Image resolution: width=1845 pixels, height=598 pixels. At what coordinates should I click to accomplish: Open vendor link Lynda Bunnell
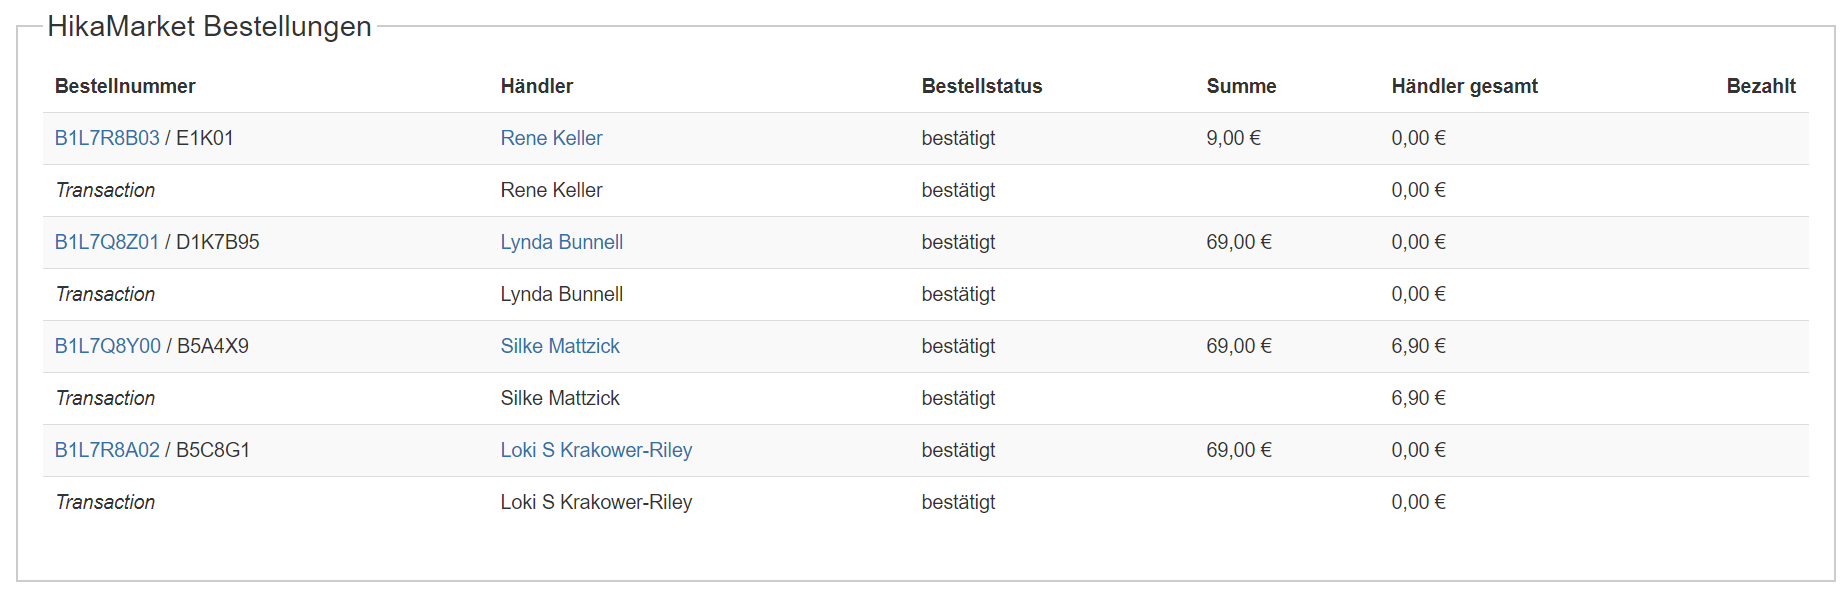click(x=561, y=242)
